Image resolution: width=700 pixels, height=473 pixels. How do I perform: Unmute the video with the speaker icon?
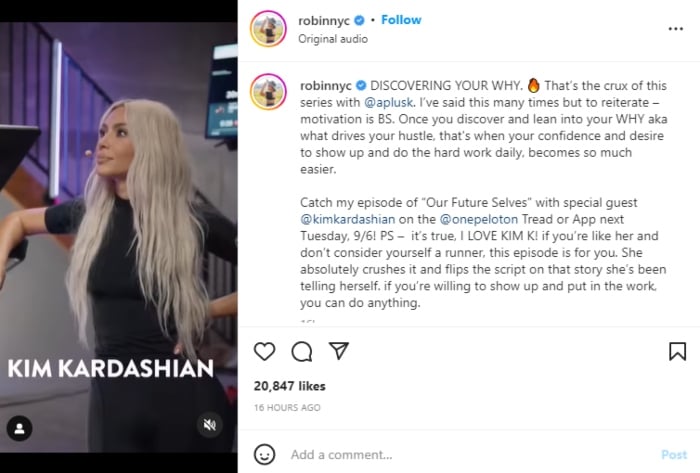point(209,424)
